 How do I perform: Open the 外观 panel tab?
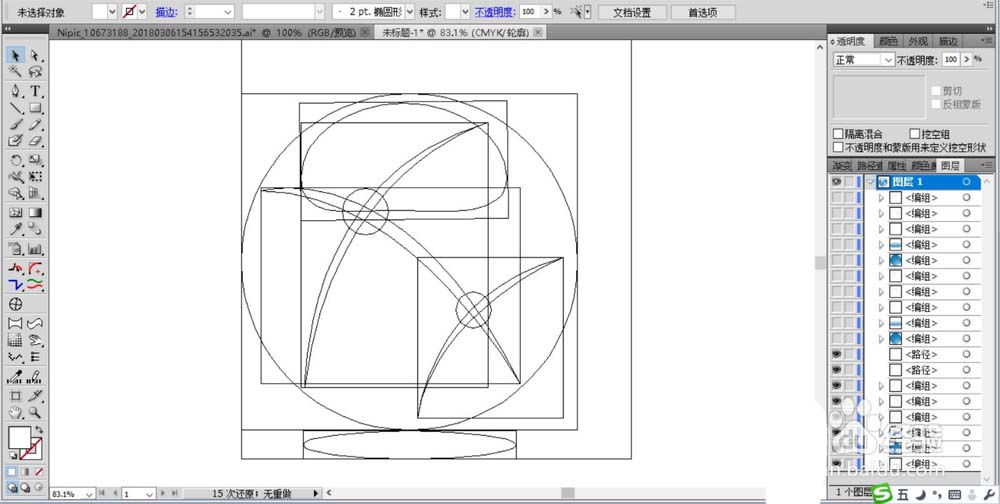tap(917, 41)
